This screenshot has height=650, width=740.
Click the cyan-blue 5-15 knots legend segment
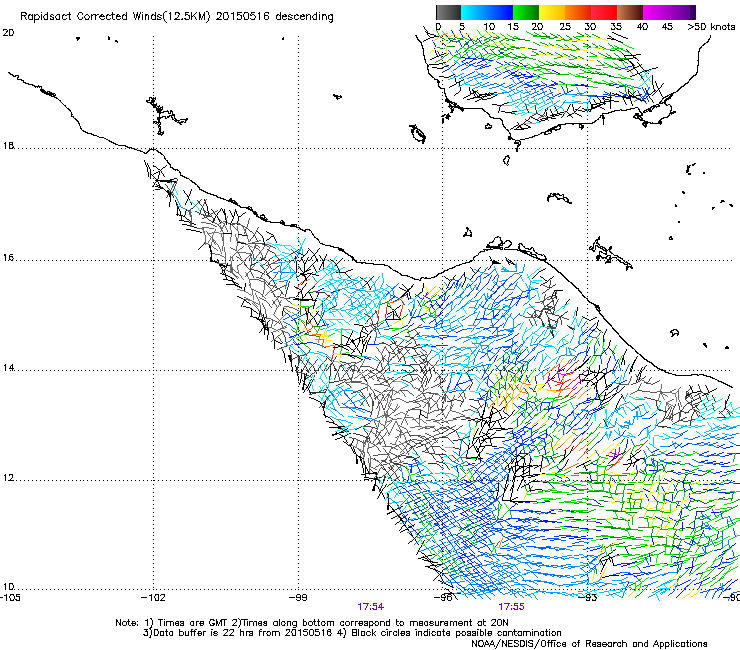point(487,12)
